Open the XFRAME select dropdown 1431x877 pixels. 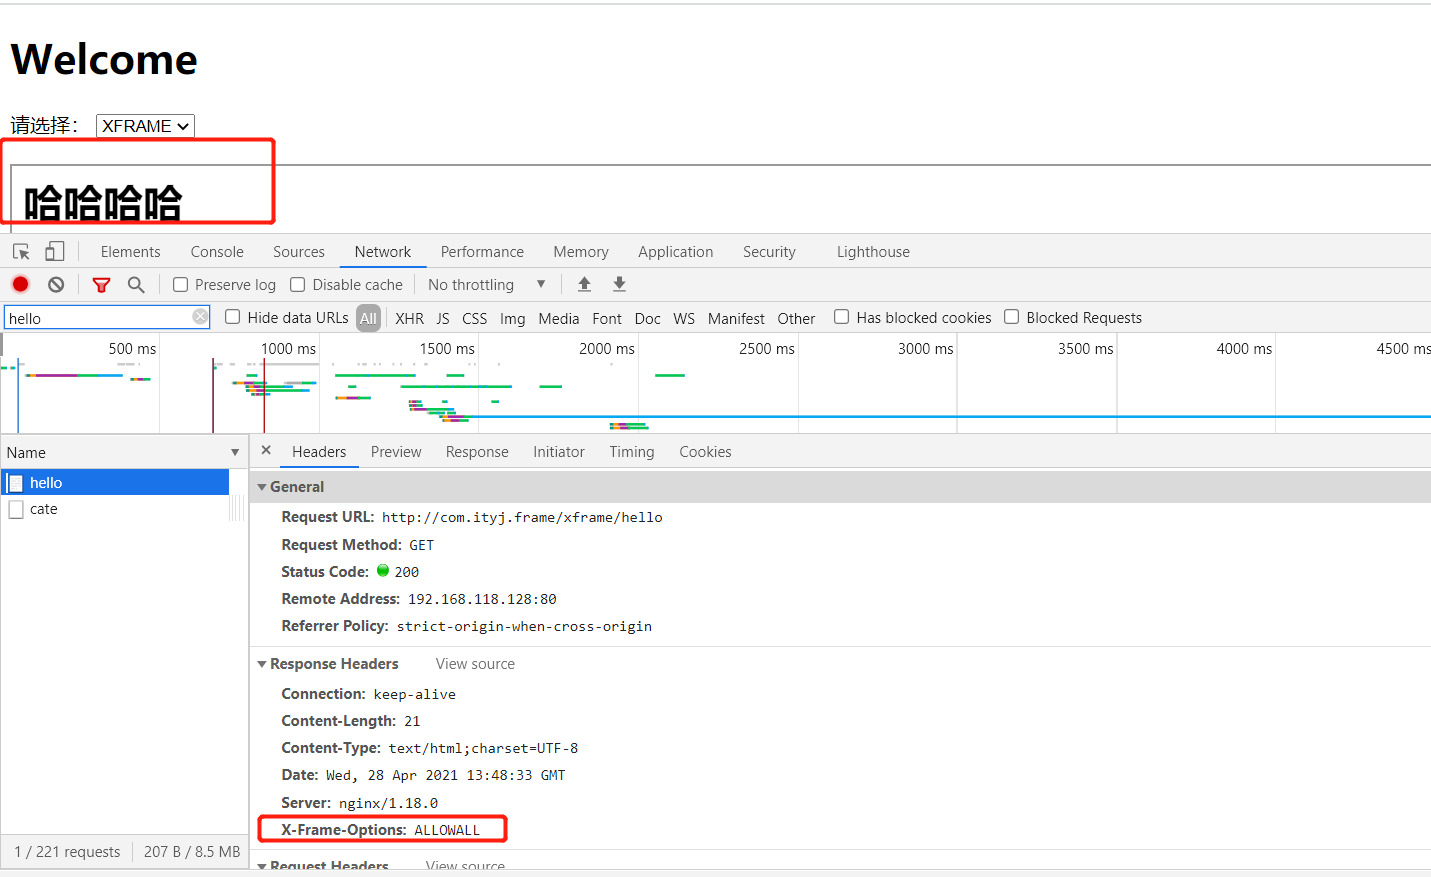pyautogui.click(x=144, y=126)
